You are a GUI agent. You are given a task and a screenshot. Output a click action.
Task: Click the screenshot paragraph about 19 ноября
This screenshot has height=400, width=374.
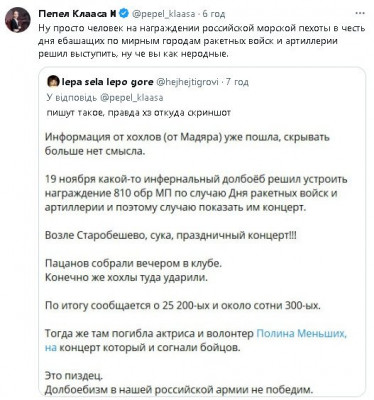pos(196,193)
